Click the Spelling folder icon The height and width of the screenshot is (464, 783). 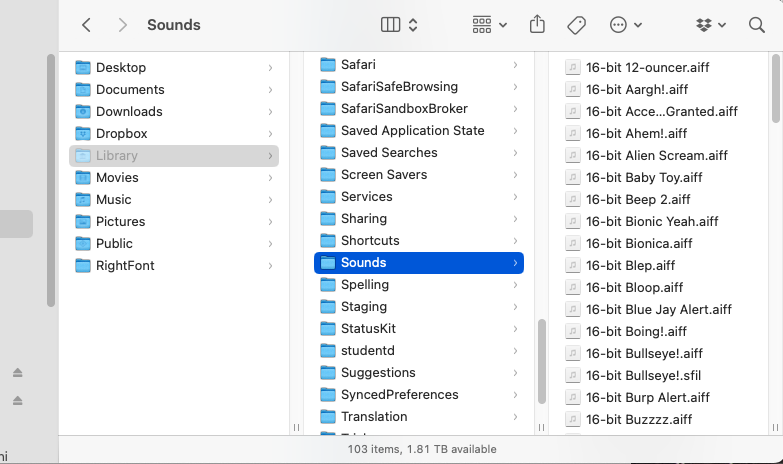tap(328, 284)
